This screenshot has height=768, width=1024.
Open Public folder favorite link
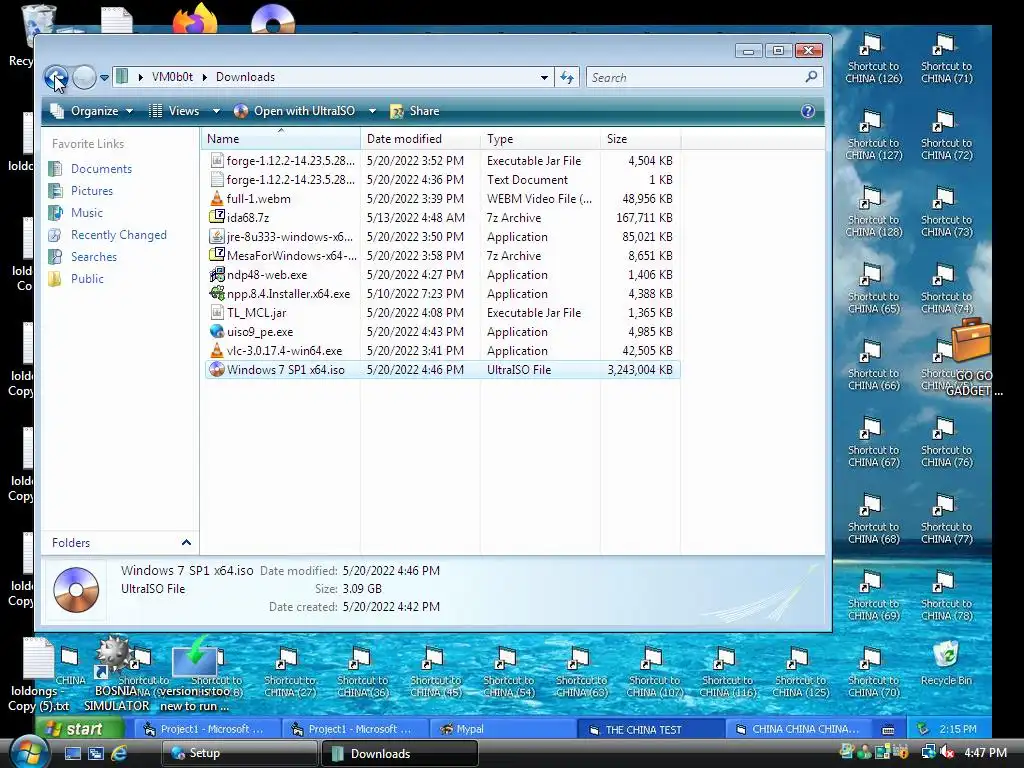[87, 278]
